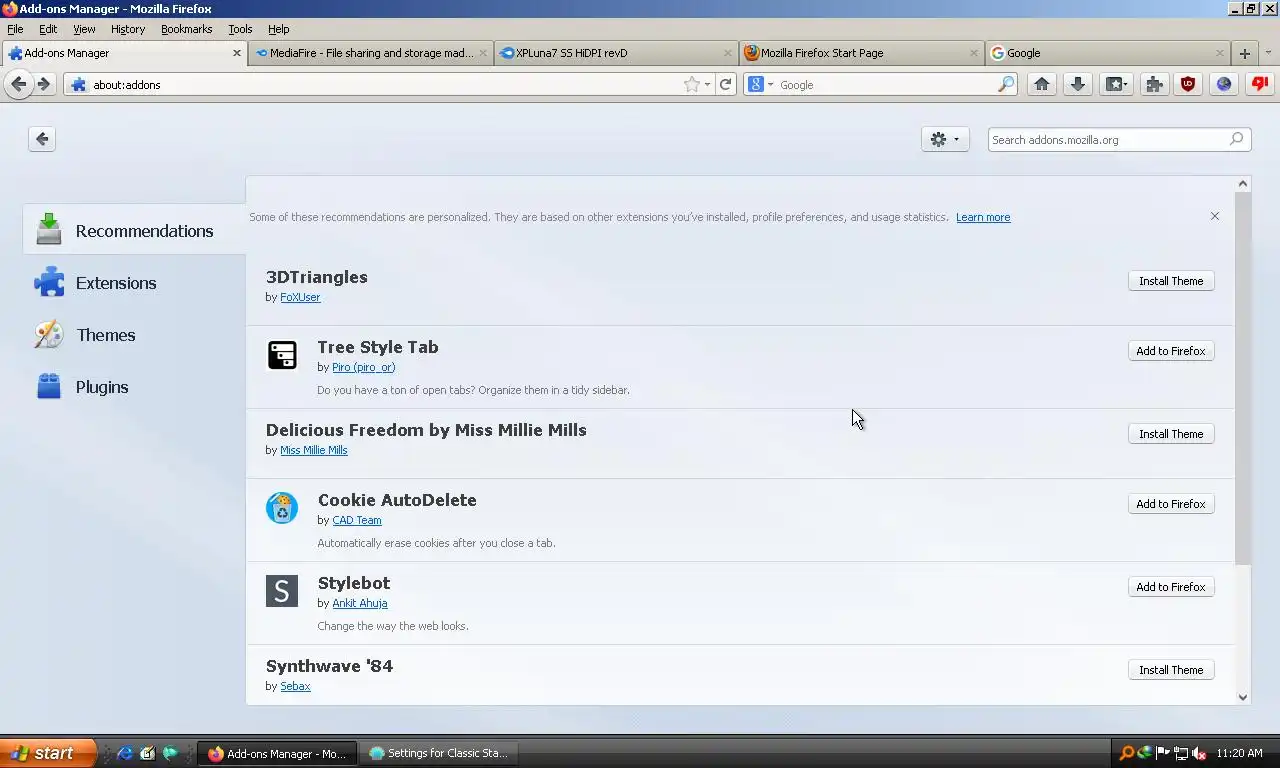Switch to the MediaFire tab
This screenshot has width=1280, height=768.
(371, 53)
